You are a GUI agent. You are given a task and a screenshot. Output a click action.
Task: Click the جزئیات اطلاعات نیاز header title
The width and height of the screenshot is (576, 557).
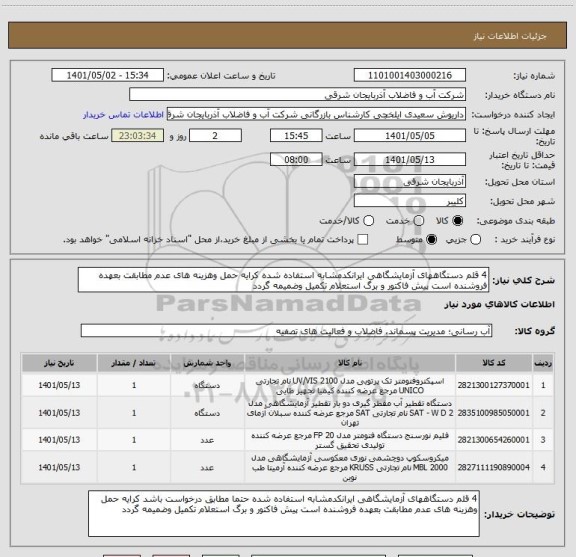510,36
